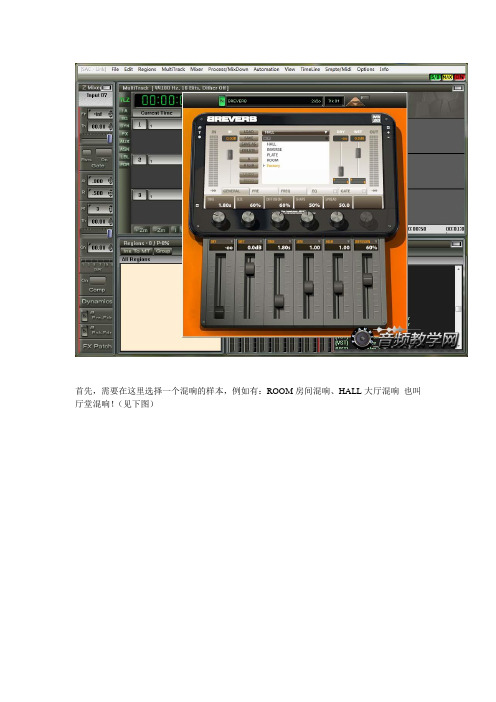496x702 pixels.
Task: Click the SPREAD knob under 50.0
Action: coord(337,218)
